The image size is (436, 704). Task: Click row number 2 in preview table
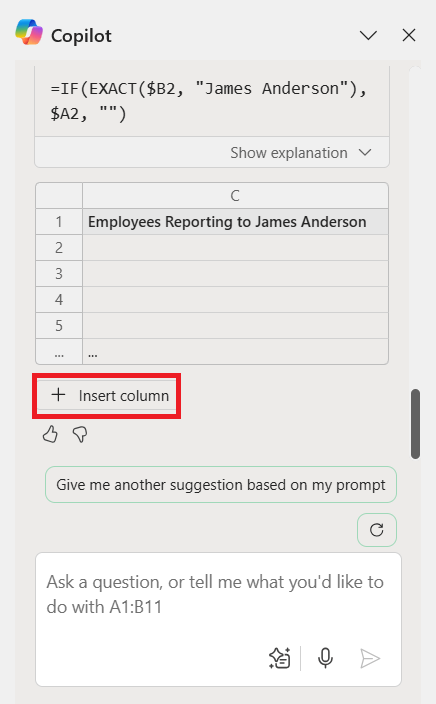(x=59, y=248)
